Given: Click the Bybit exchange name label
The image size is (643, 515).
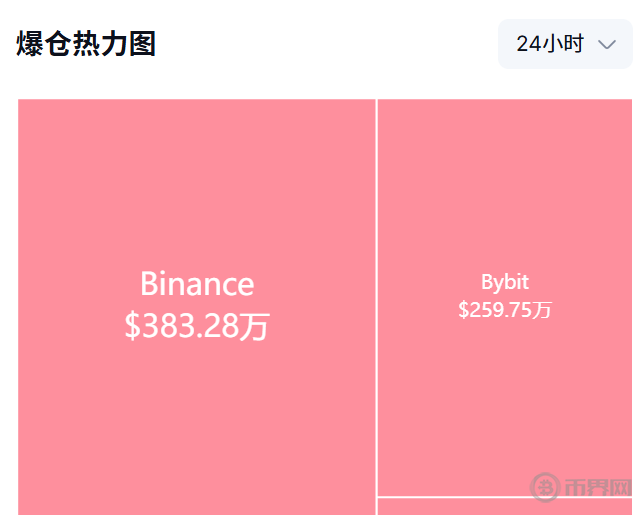Looking at the screenshot, I should (505, 281).
